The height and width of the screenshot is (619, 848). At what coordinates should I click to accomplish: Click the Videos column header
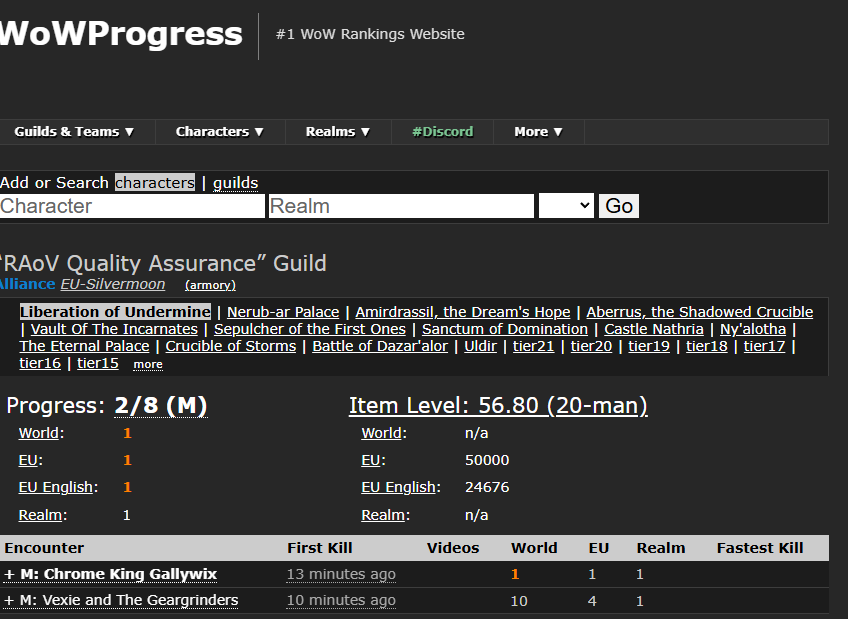pyautogui.click(x=453, y=548)
